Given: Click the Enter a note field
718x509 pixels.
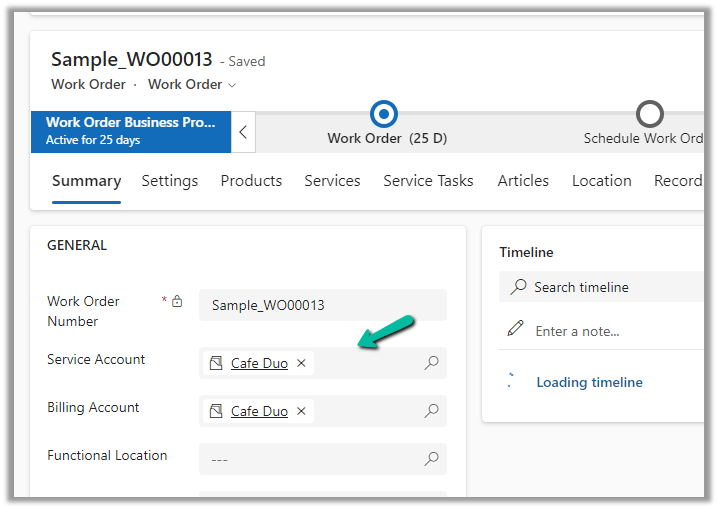Looking at the screenshot, I should click(610, 331).
